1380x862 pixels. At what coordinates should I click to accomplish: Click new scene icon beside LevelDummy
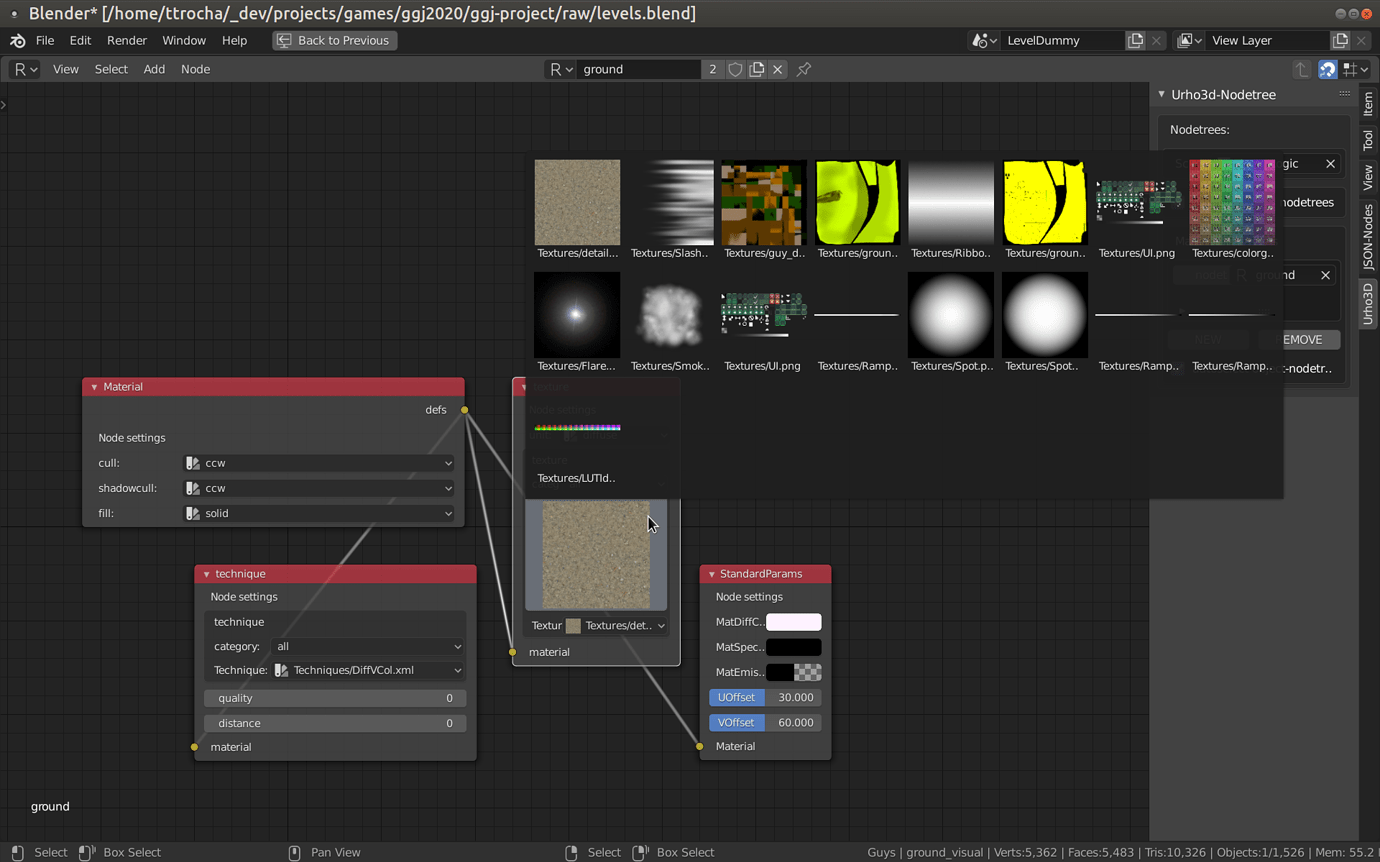[1135, 41]
